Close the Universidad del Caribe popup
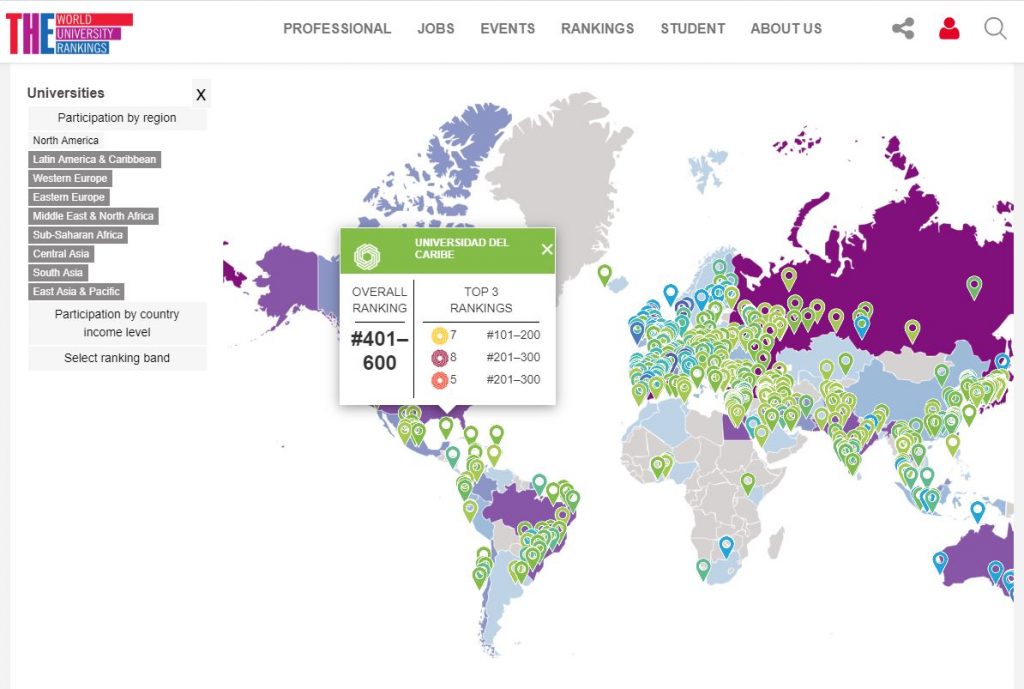The image size is (1024, 689). click(x=546, y=250)
